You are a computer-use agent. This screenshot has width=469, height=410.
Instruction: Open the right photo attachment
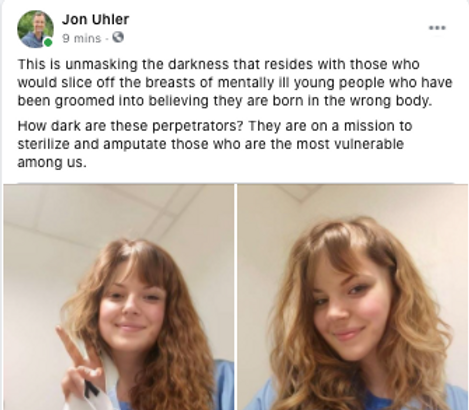point(353,297)
